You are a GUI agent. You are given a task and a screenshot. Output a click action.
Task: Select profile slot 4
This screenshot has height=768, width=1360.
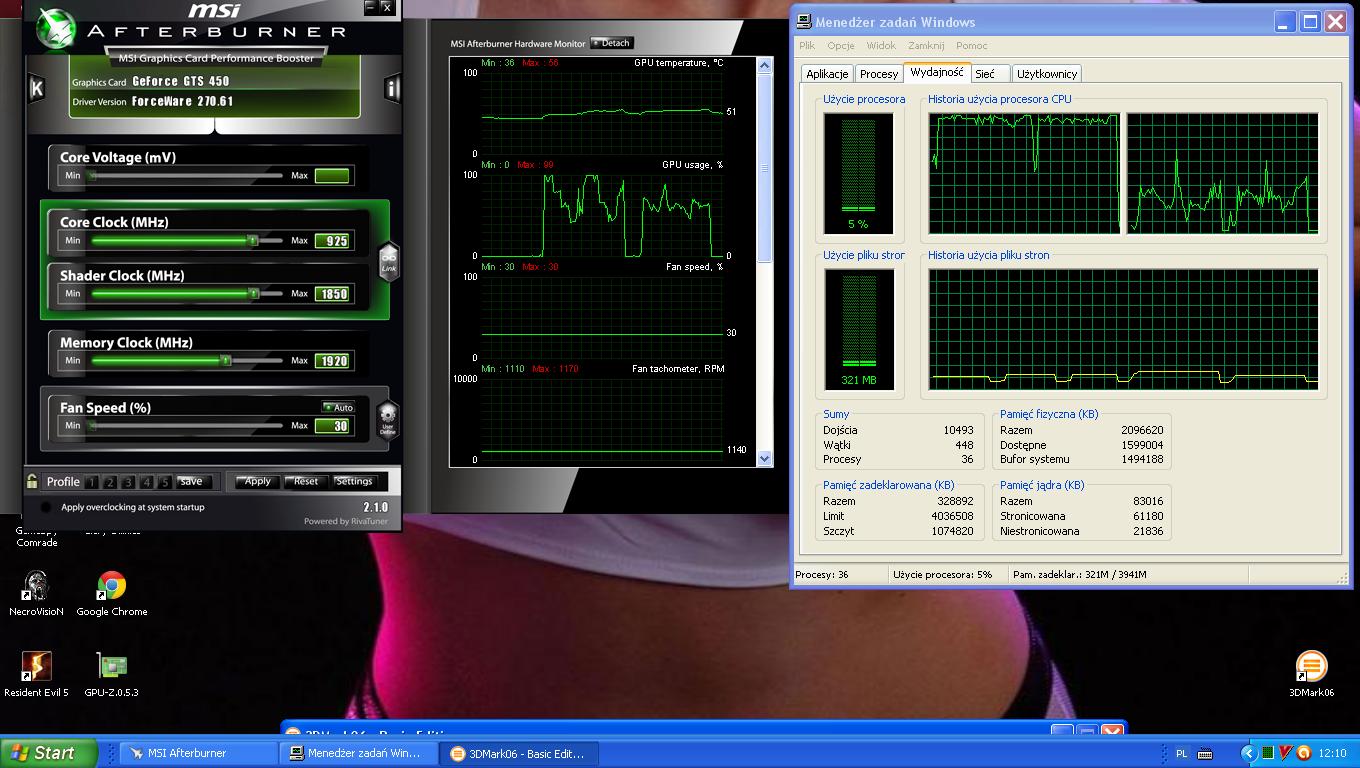click(x=147, y=482)
